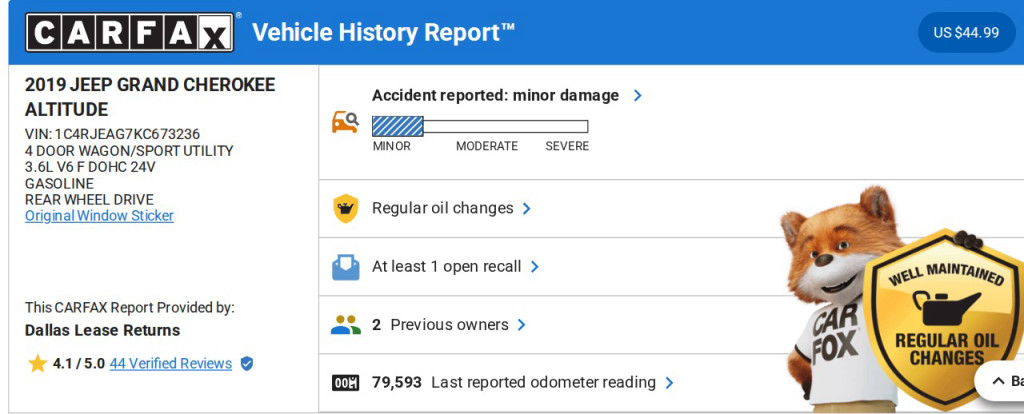
Task: Click the CARFAX logo
Action: (131, 32)
